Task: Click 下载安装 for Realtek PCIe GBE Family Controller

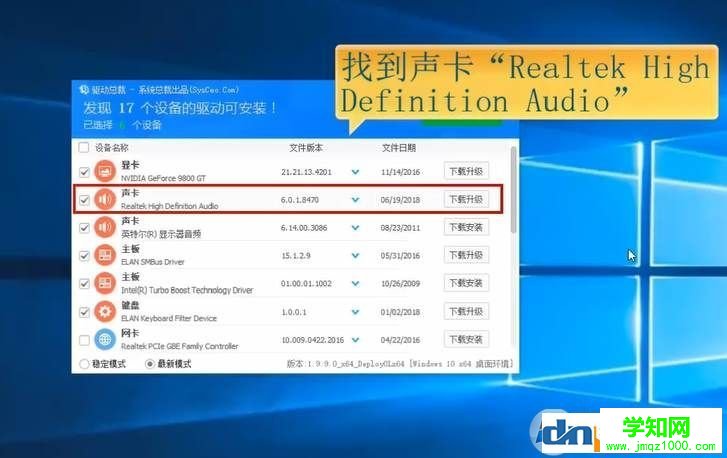Action: pyautogui.click(x=466, y=339)
